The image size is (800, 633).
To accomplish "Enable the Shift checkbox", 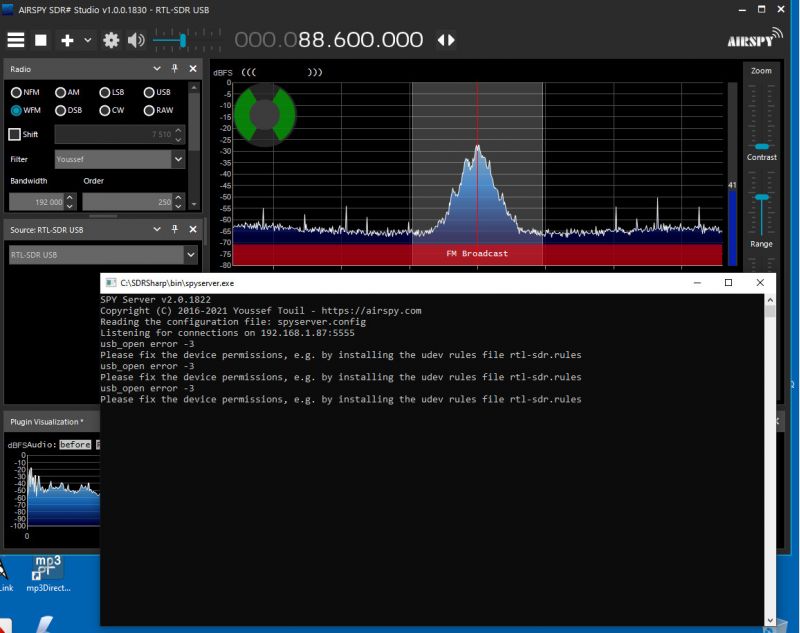I will (15, 134).
